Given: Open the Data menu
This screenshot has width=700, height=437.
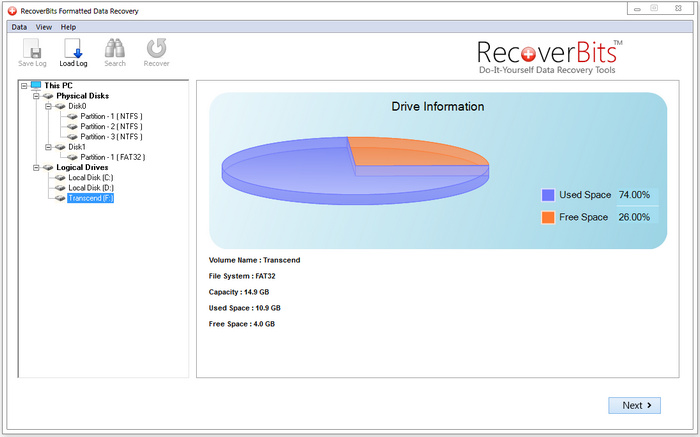Looking at the screenshot, I should (19, 26).
